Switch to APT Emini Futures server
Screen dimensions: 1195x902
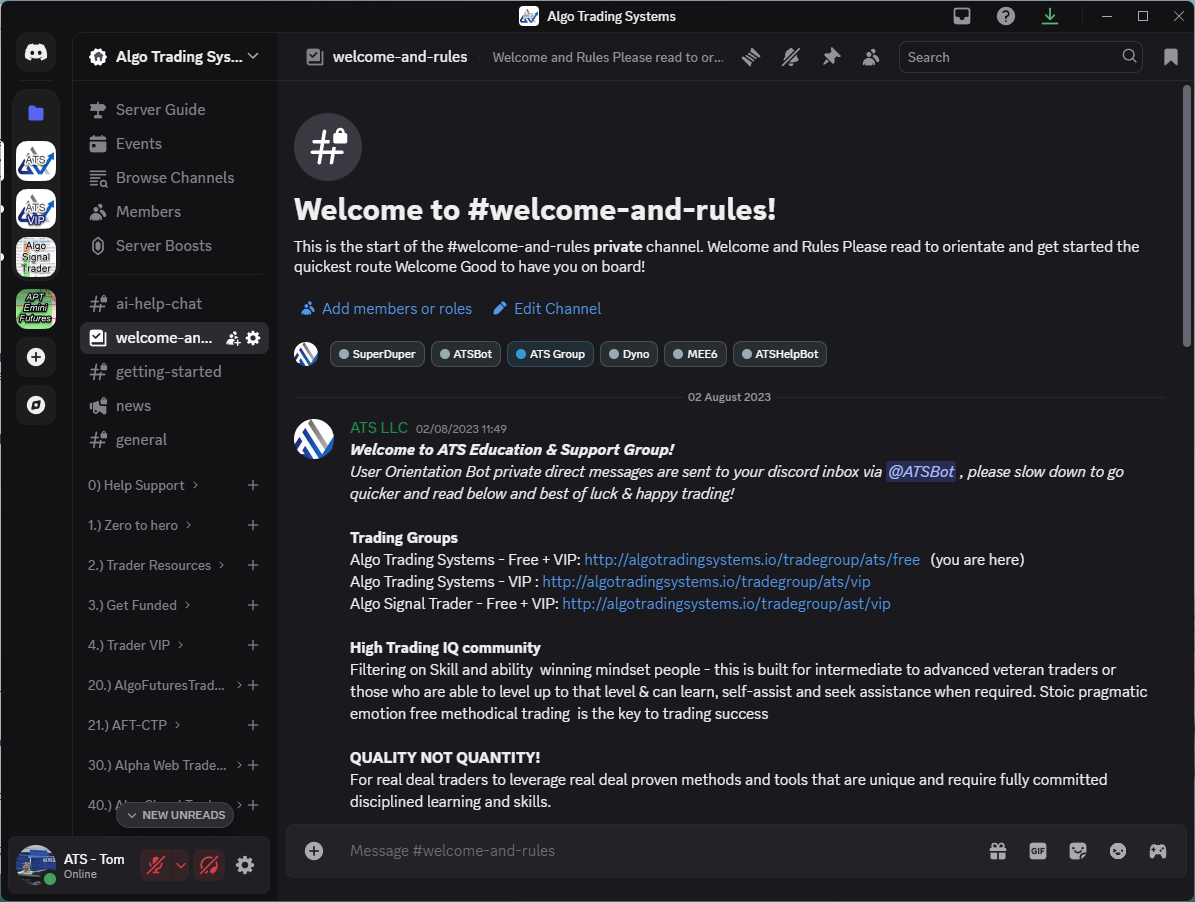[36, 309]
